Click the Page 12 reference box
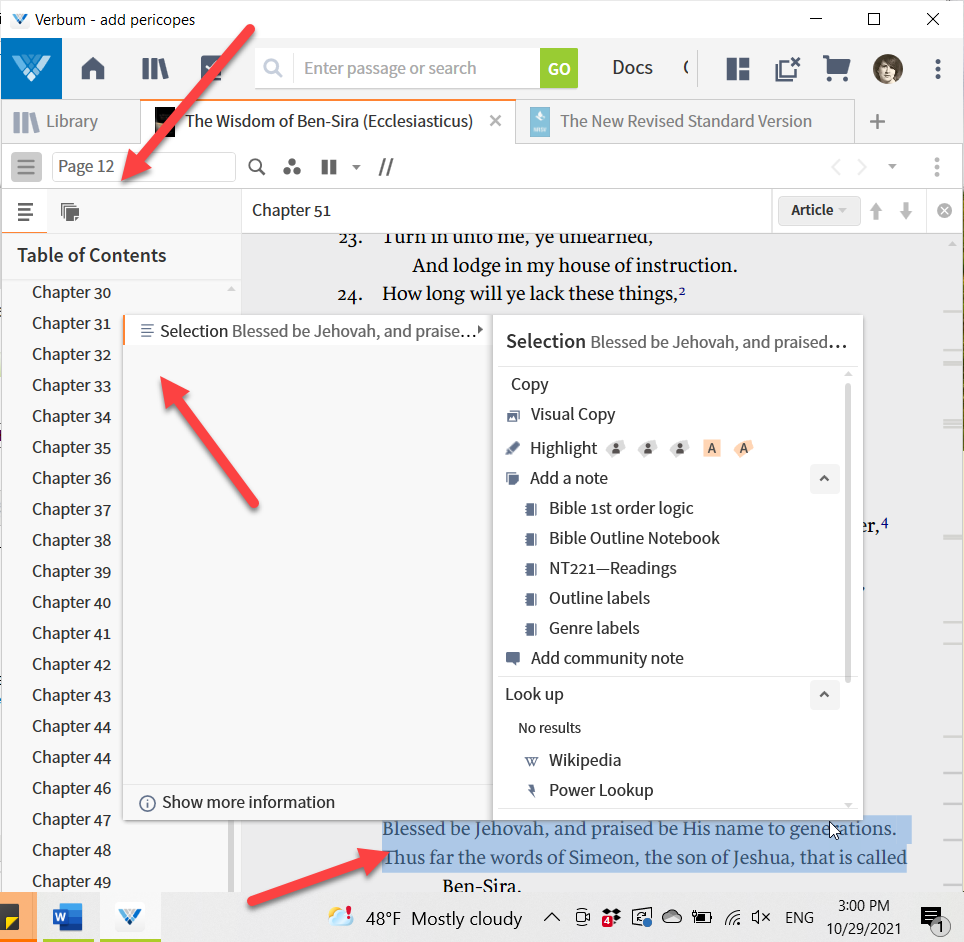964x942 pixels. click(143, 167)
